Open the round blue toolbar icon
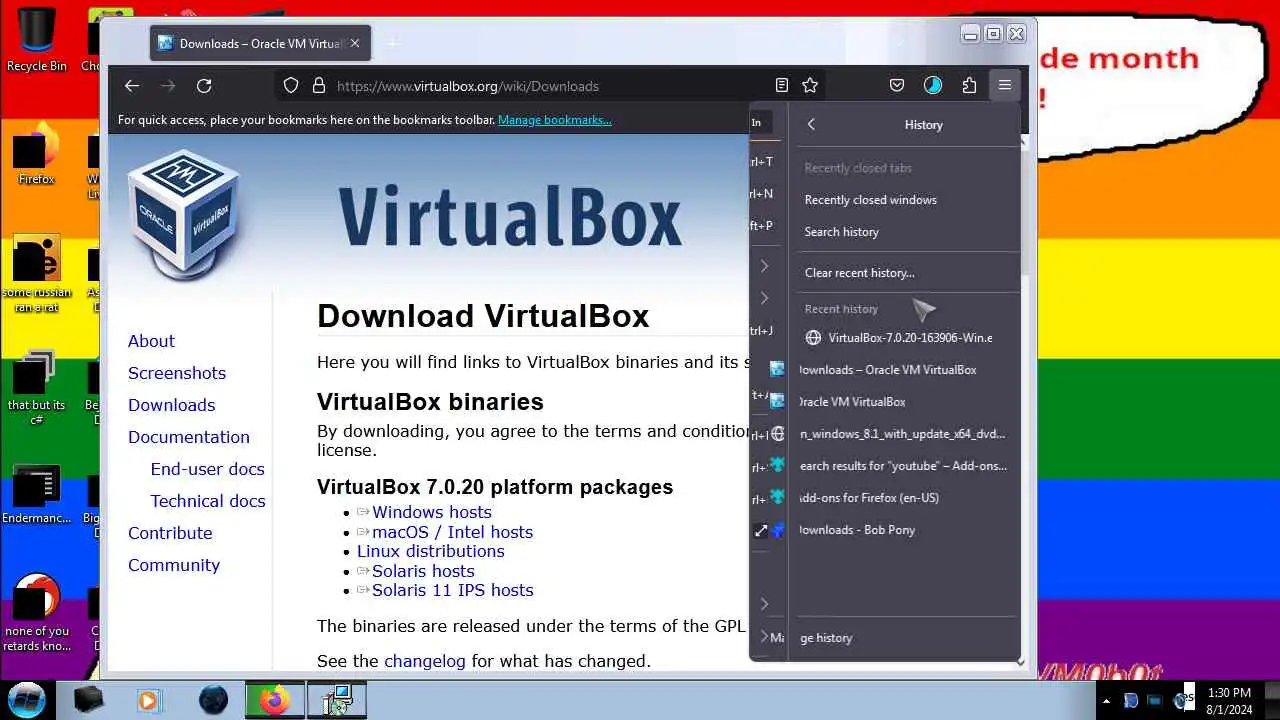 (933, 86)
